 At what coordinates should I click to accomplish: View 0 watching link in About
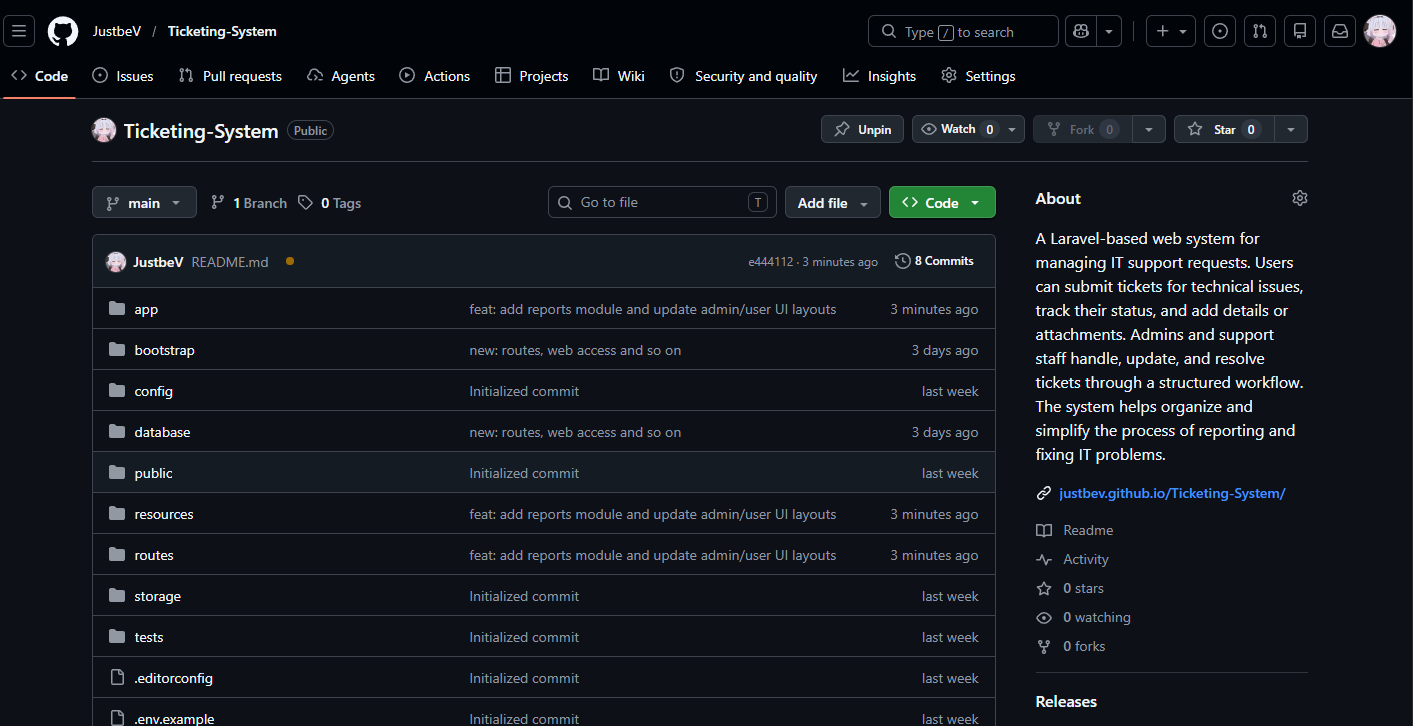coord(1084,617)
